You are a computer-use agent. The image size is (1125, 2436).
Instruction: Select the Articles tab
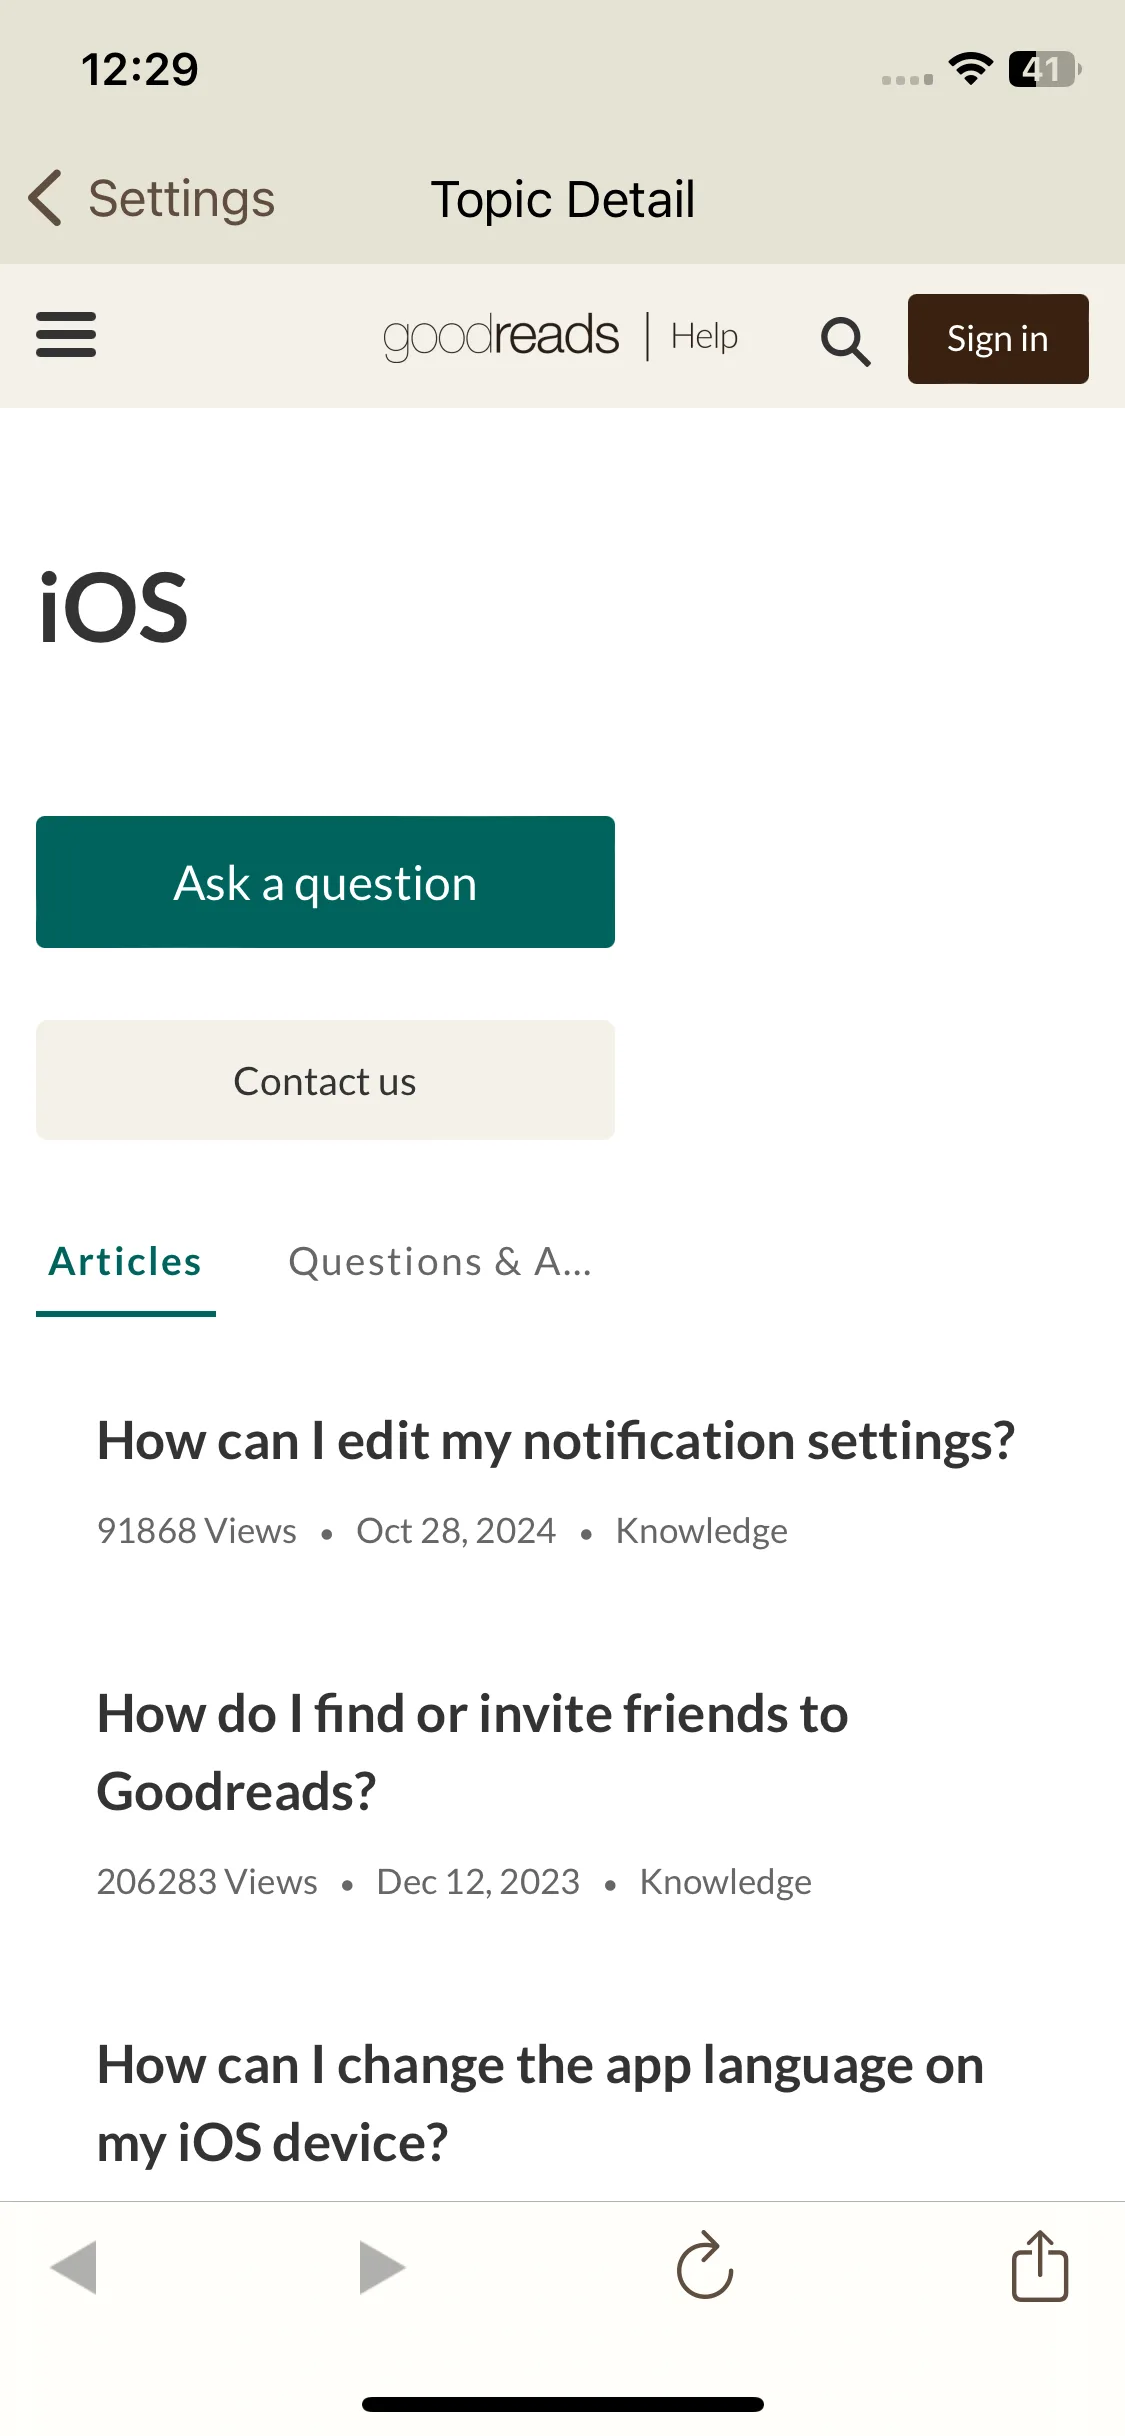pyautogui.click(x=126, y=1262)
